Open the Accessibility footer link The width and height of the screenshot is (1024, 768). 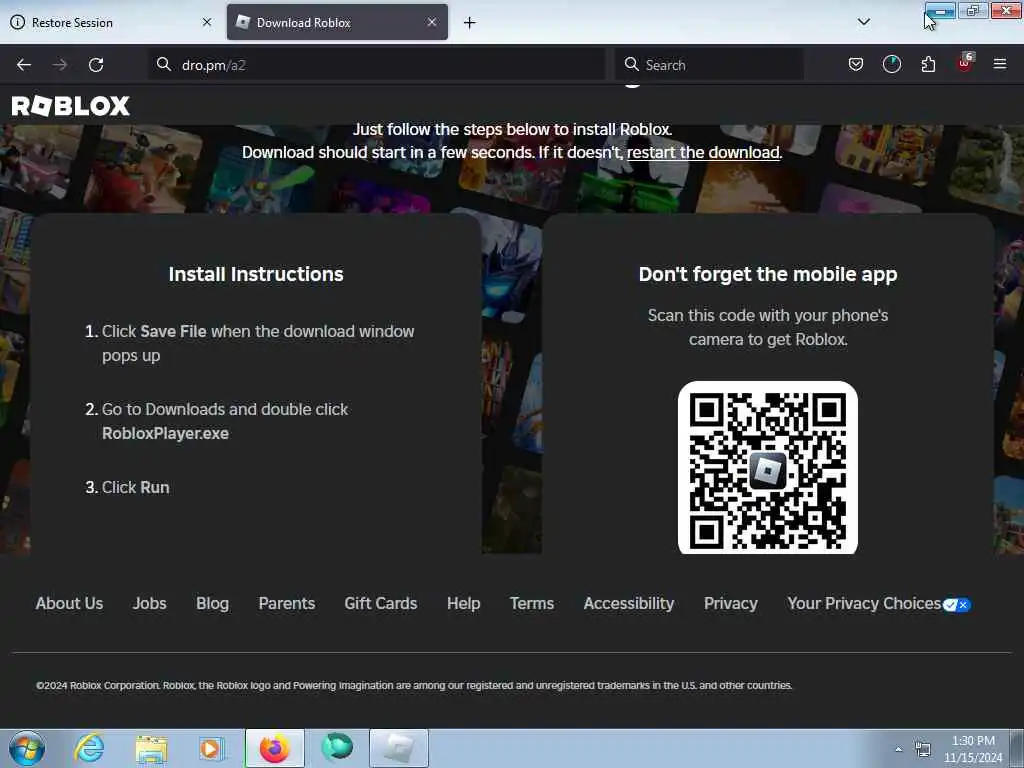(x=629, y=603)
